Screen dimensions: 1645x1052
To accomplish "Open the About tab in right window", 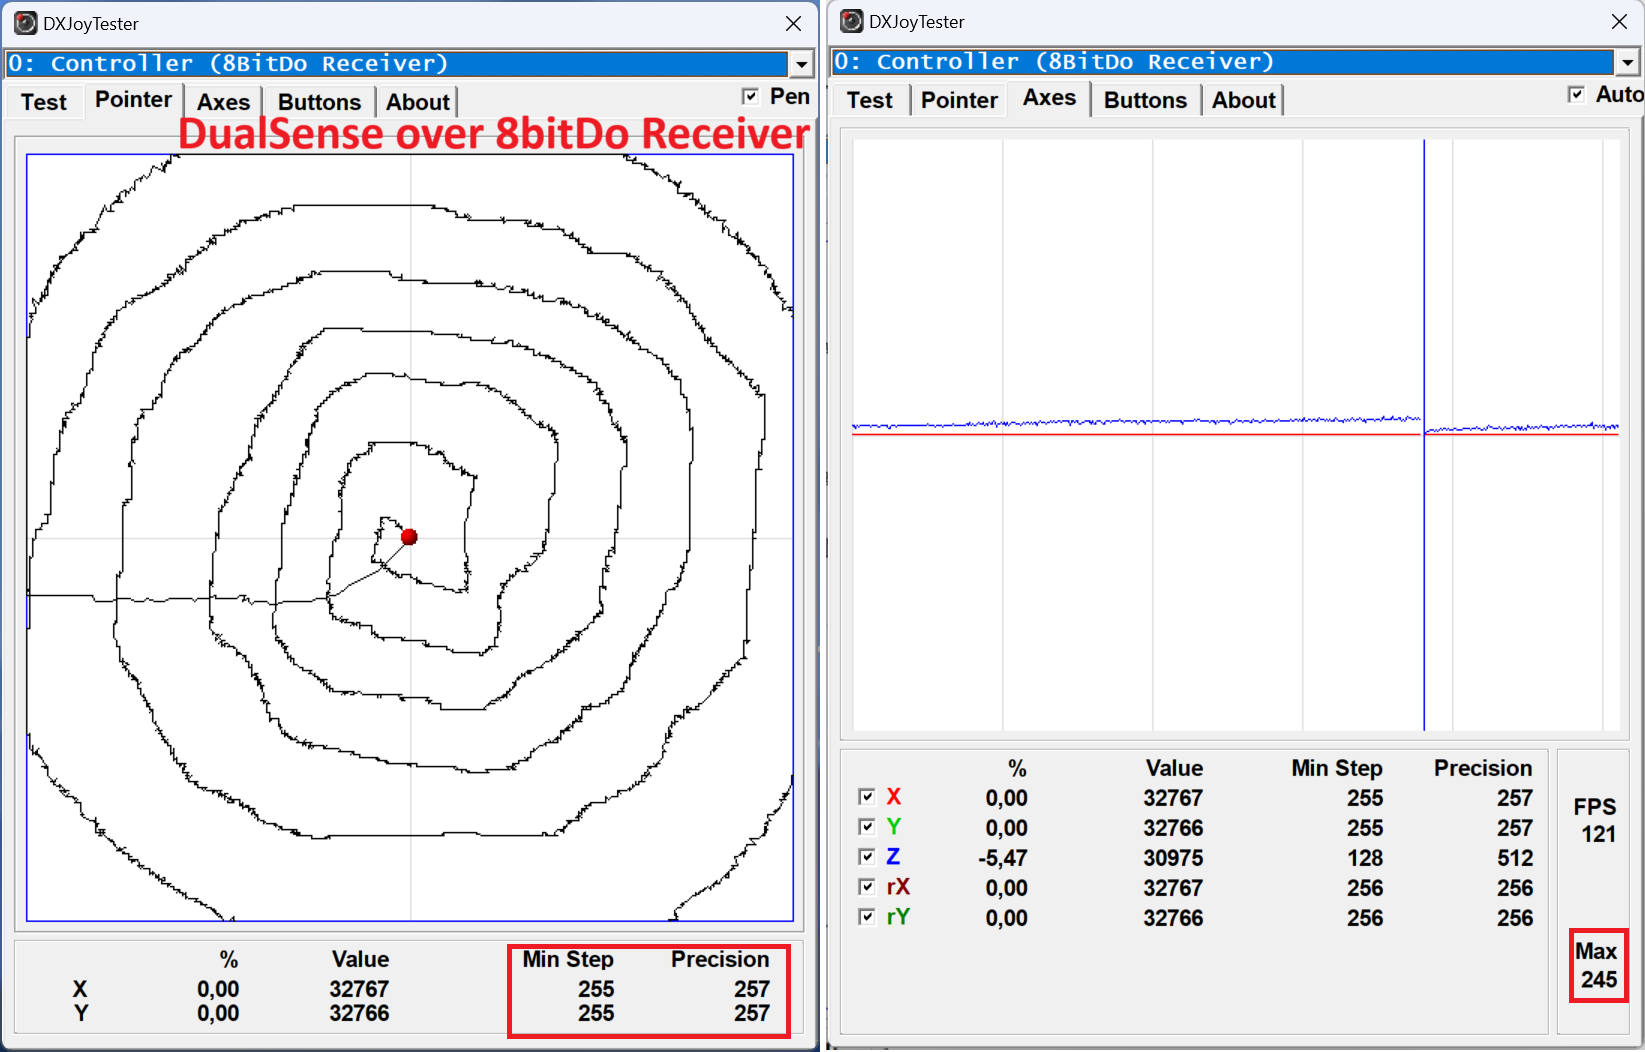I will [x=1243, y=100].
